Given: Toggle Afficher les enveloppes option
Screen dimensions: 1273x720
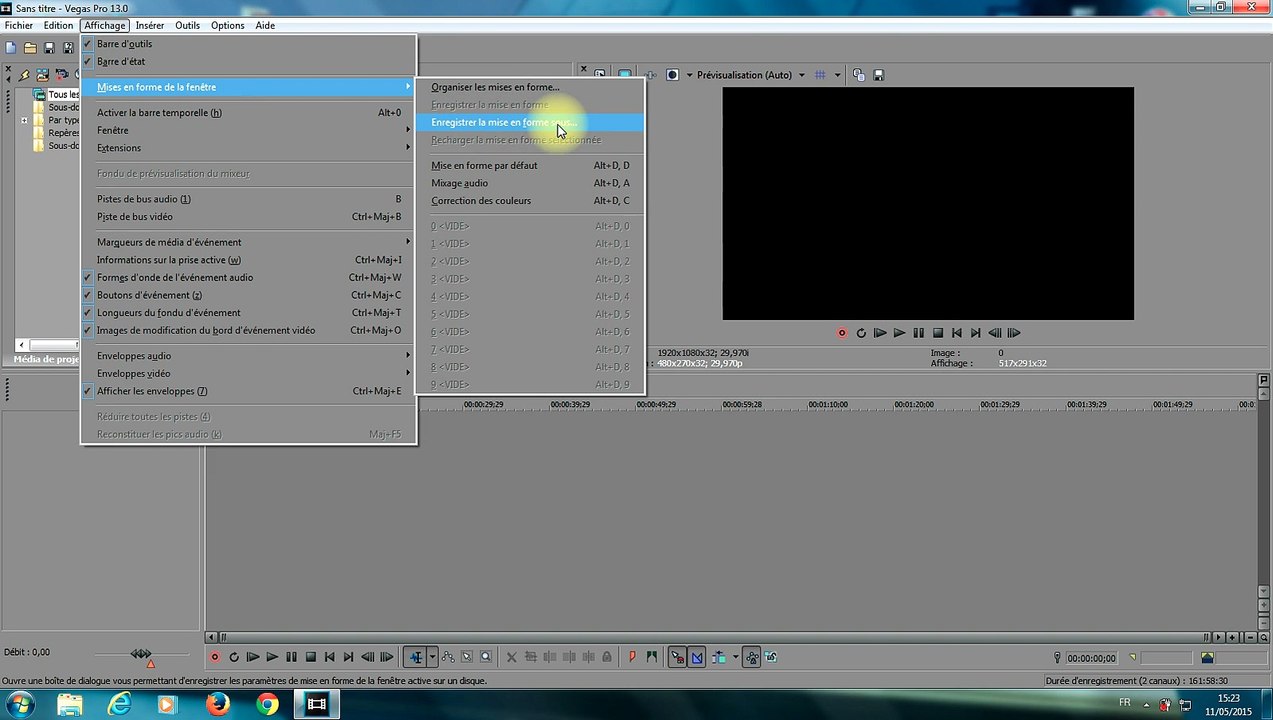Looking at the screenshot, I should (x=248, y=392).
